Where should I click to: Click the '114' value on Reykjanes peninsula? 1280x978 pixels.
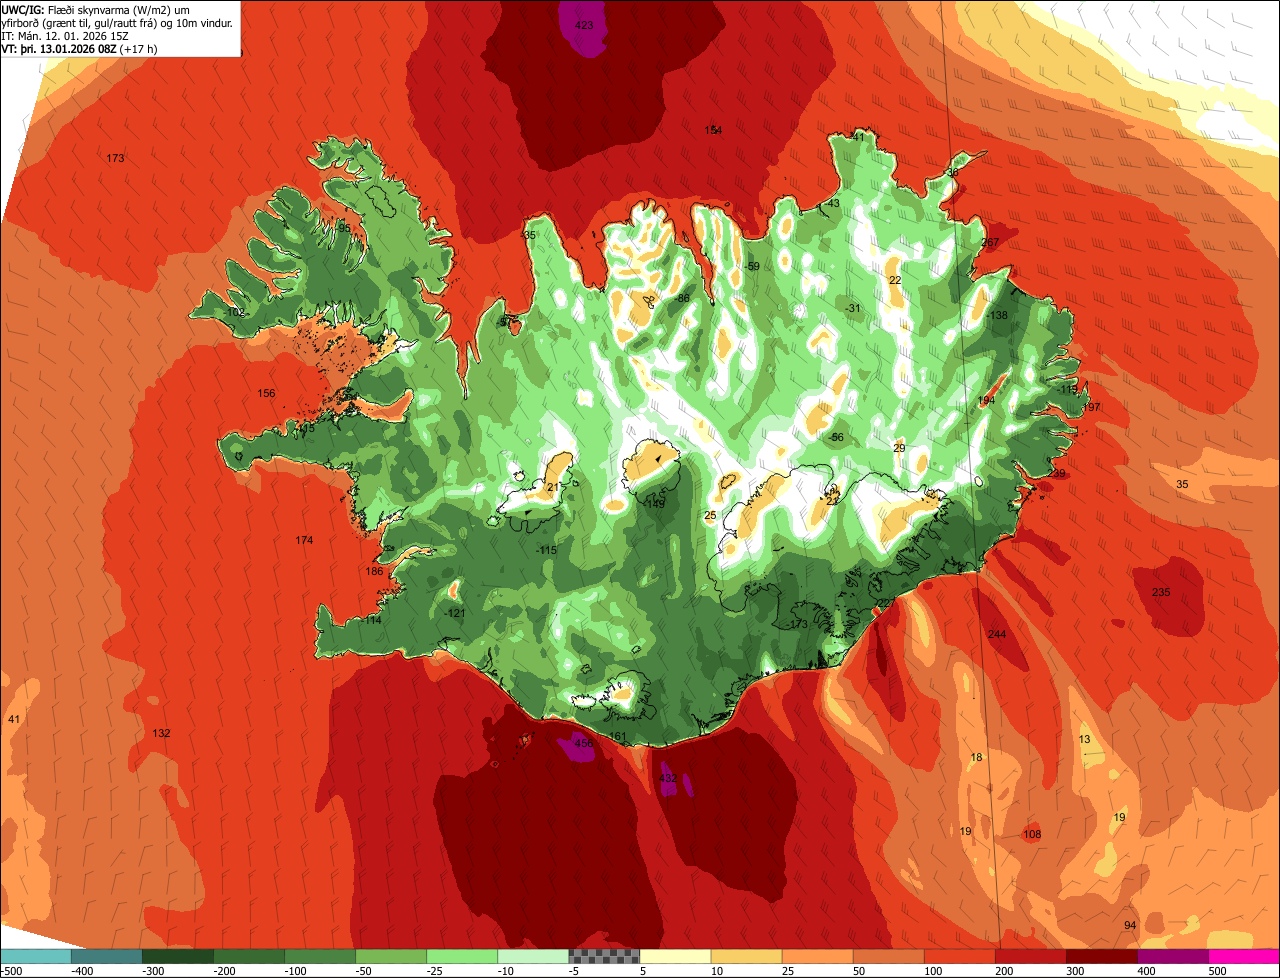tap(373, 620)
